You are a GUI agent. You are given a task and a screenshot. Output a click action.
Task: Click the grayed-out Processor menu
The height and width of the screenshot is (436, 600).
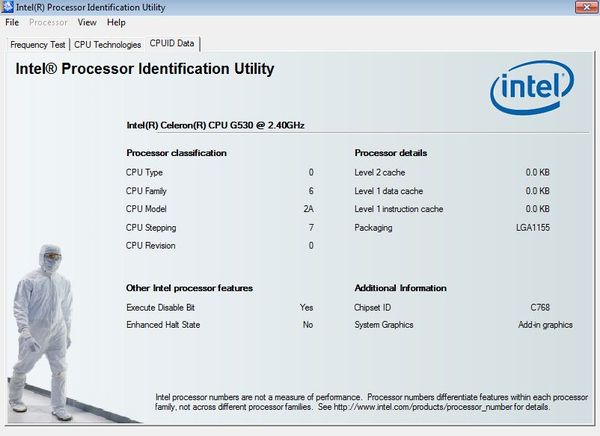tap(49, 22)
